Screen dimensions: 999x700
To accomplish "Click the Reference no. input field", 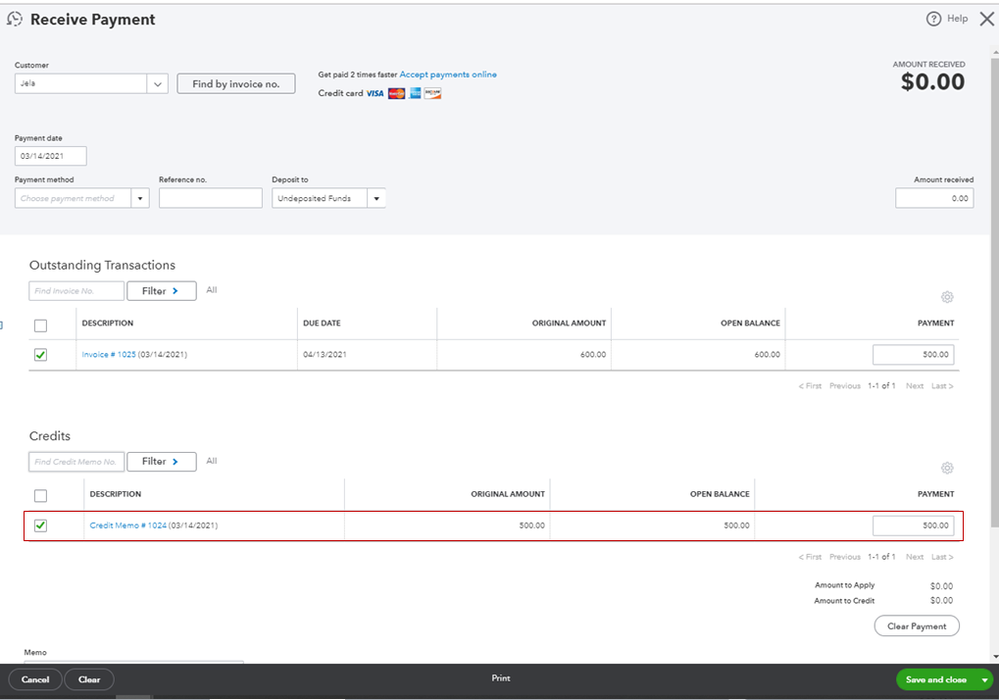I will 210,198.
